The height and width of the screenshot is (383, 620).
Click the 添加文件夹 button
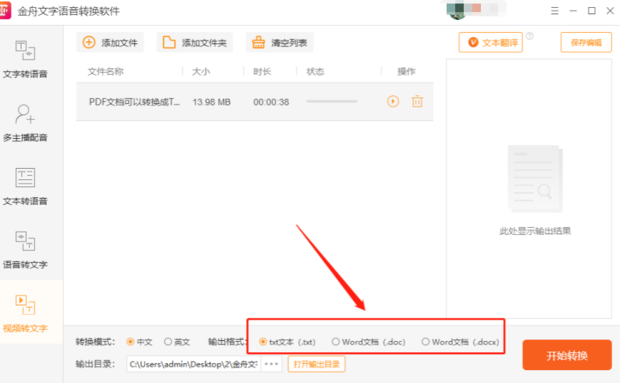coord(195,42)
